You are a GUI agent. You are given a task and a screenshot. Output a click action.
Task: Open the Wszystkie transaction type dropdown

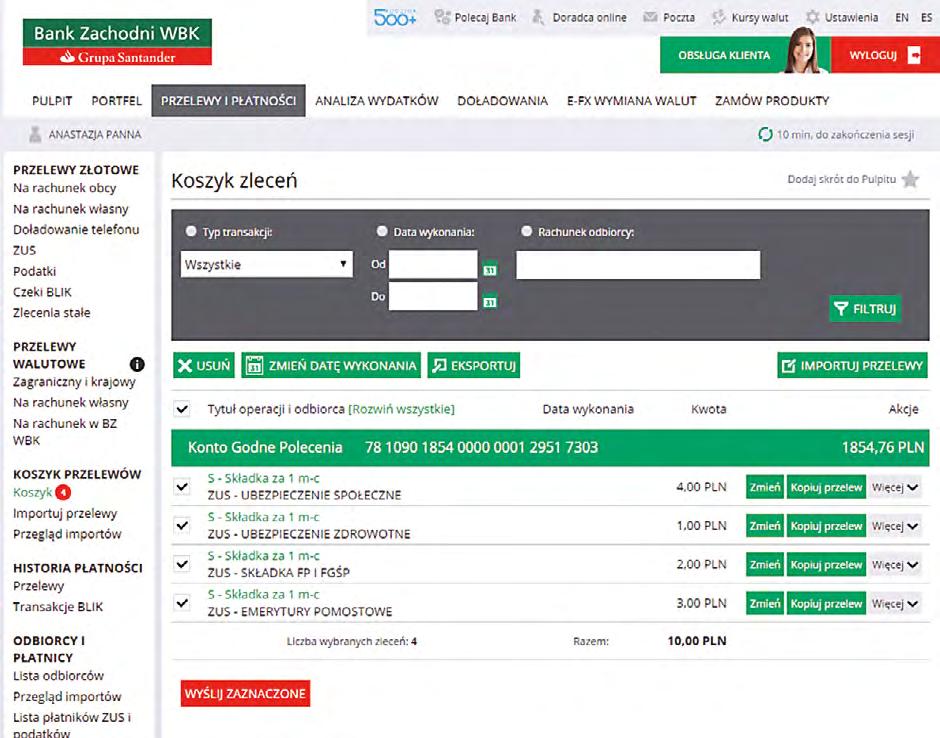[267, 264]
